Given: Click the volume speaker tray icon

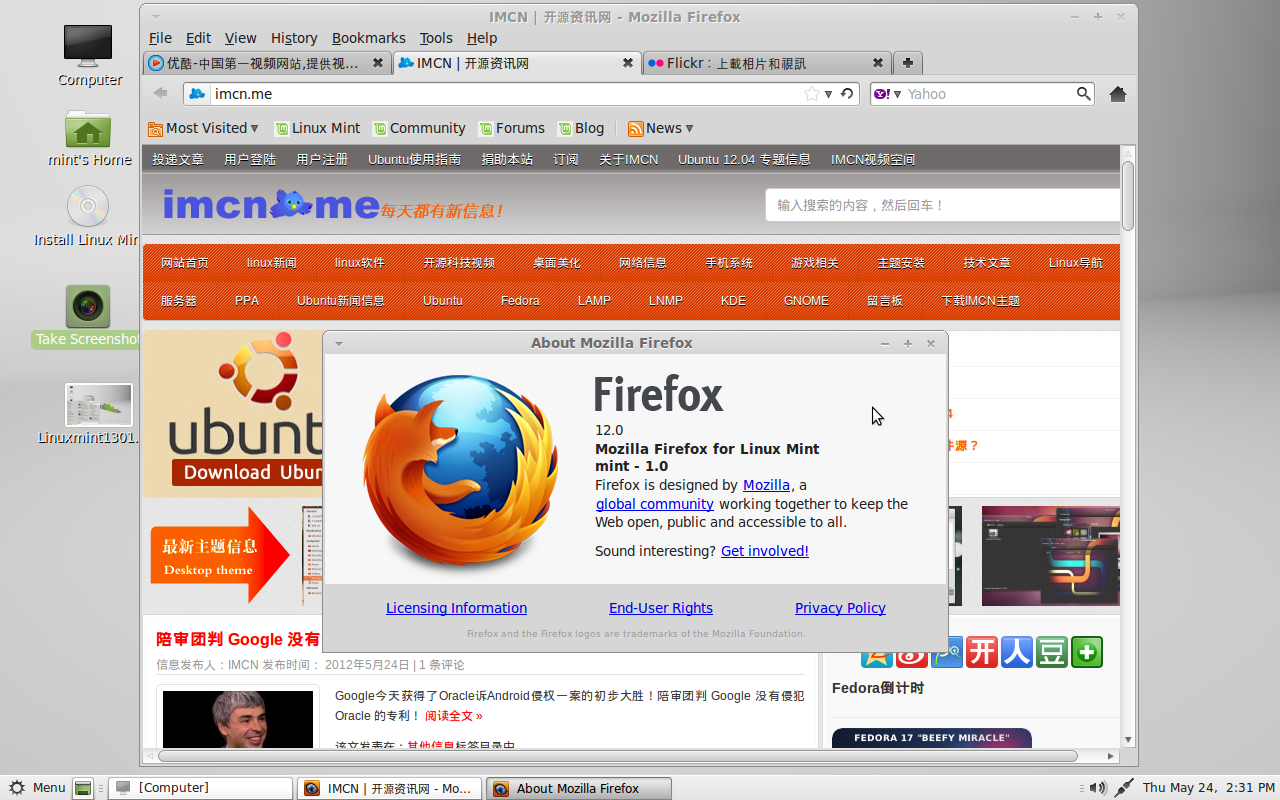Looking at the screenshot, I should tap(1098, 788).
